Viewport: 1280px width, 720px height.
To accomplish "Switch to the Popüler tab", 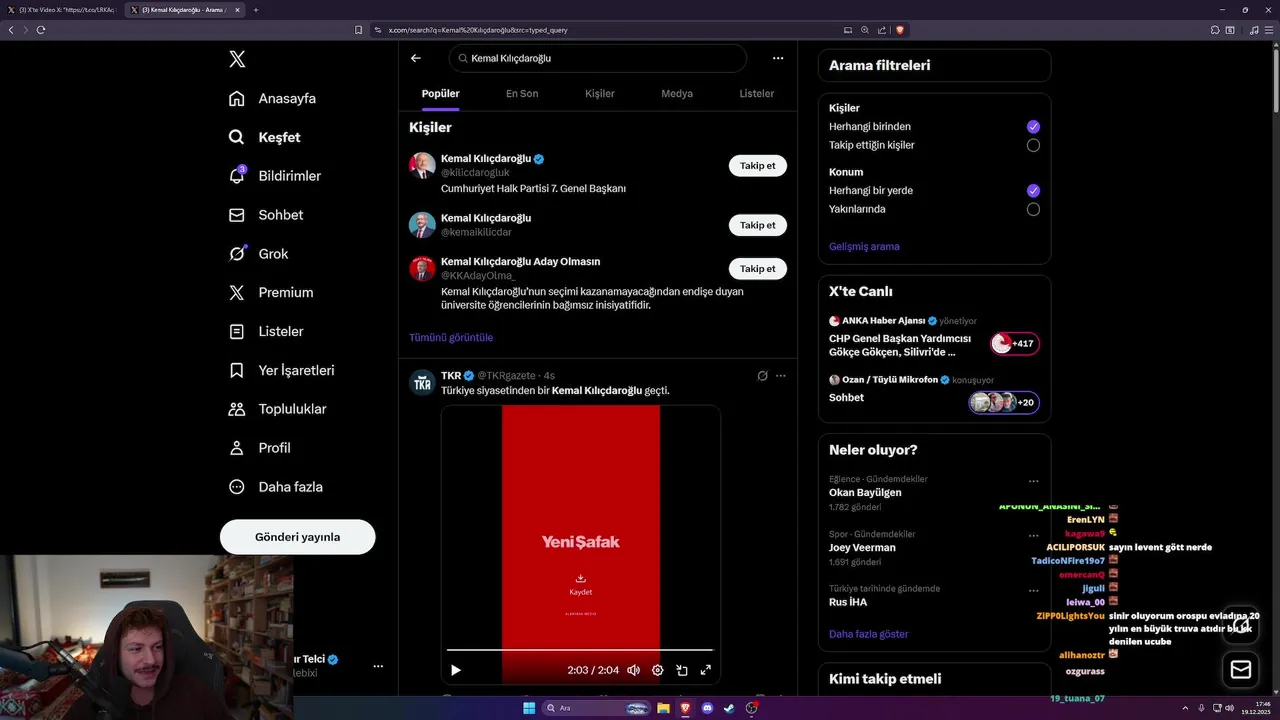I will [440, 94].
